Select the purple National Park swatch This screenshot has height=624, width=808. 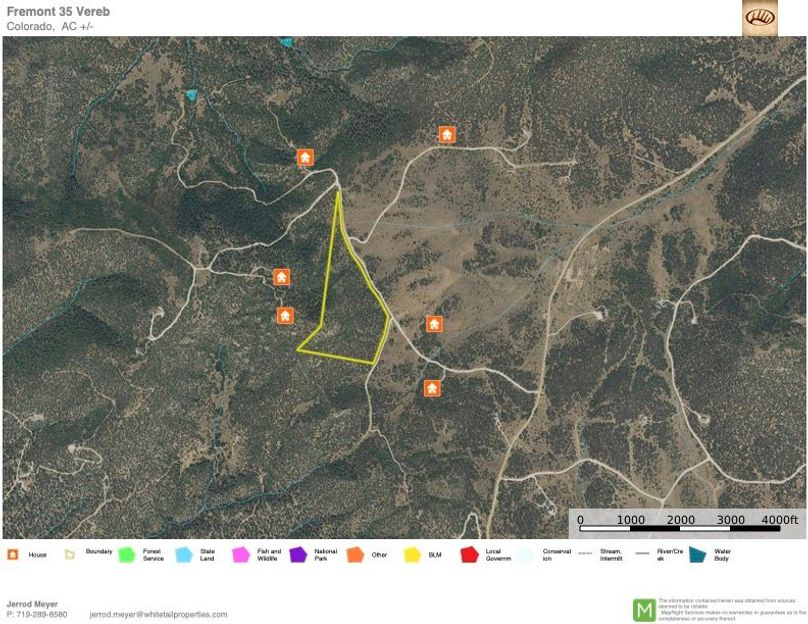pos(298,555)
